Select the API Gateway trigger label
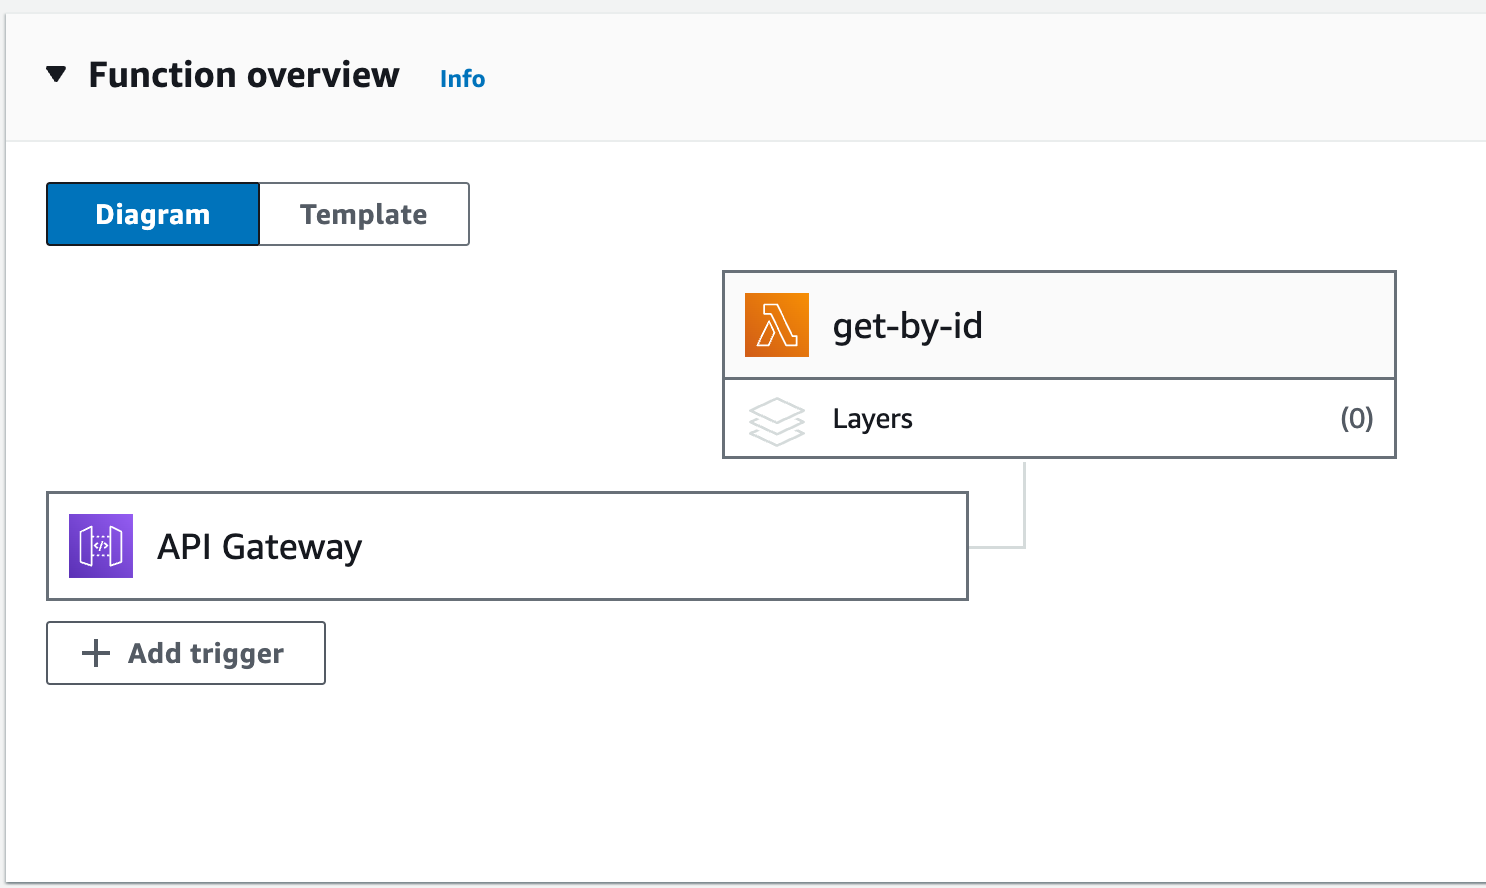 point(260,547)
